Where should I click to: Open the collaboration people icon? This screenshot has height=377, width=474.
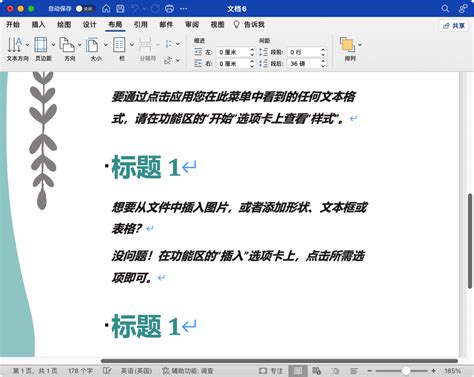463,9
